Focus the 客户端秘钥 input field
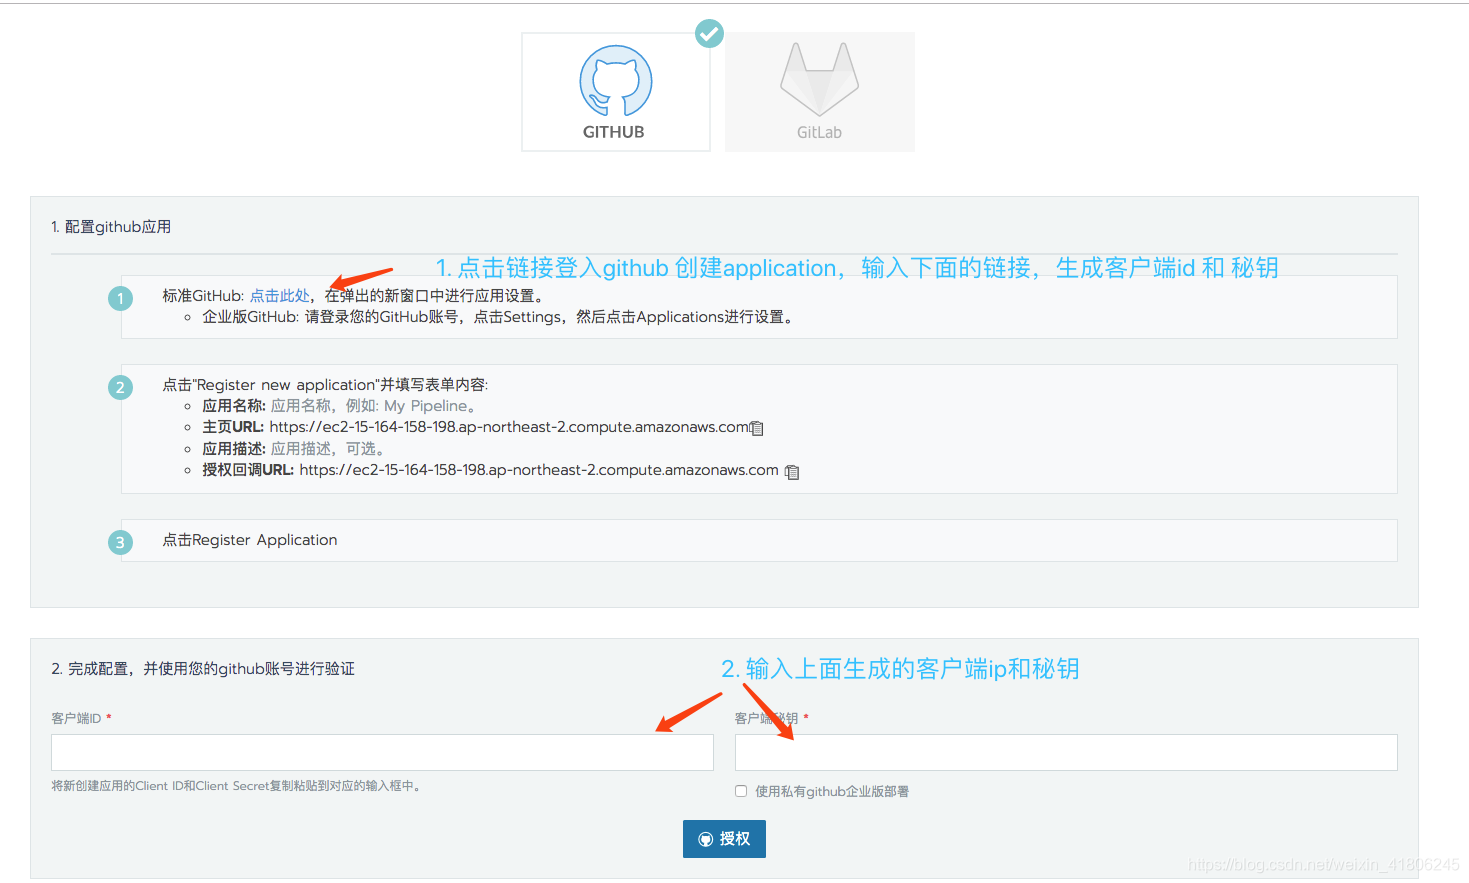 point(1066,752)
